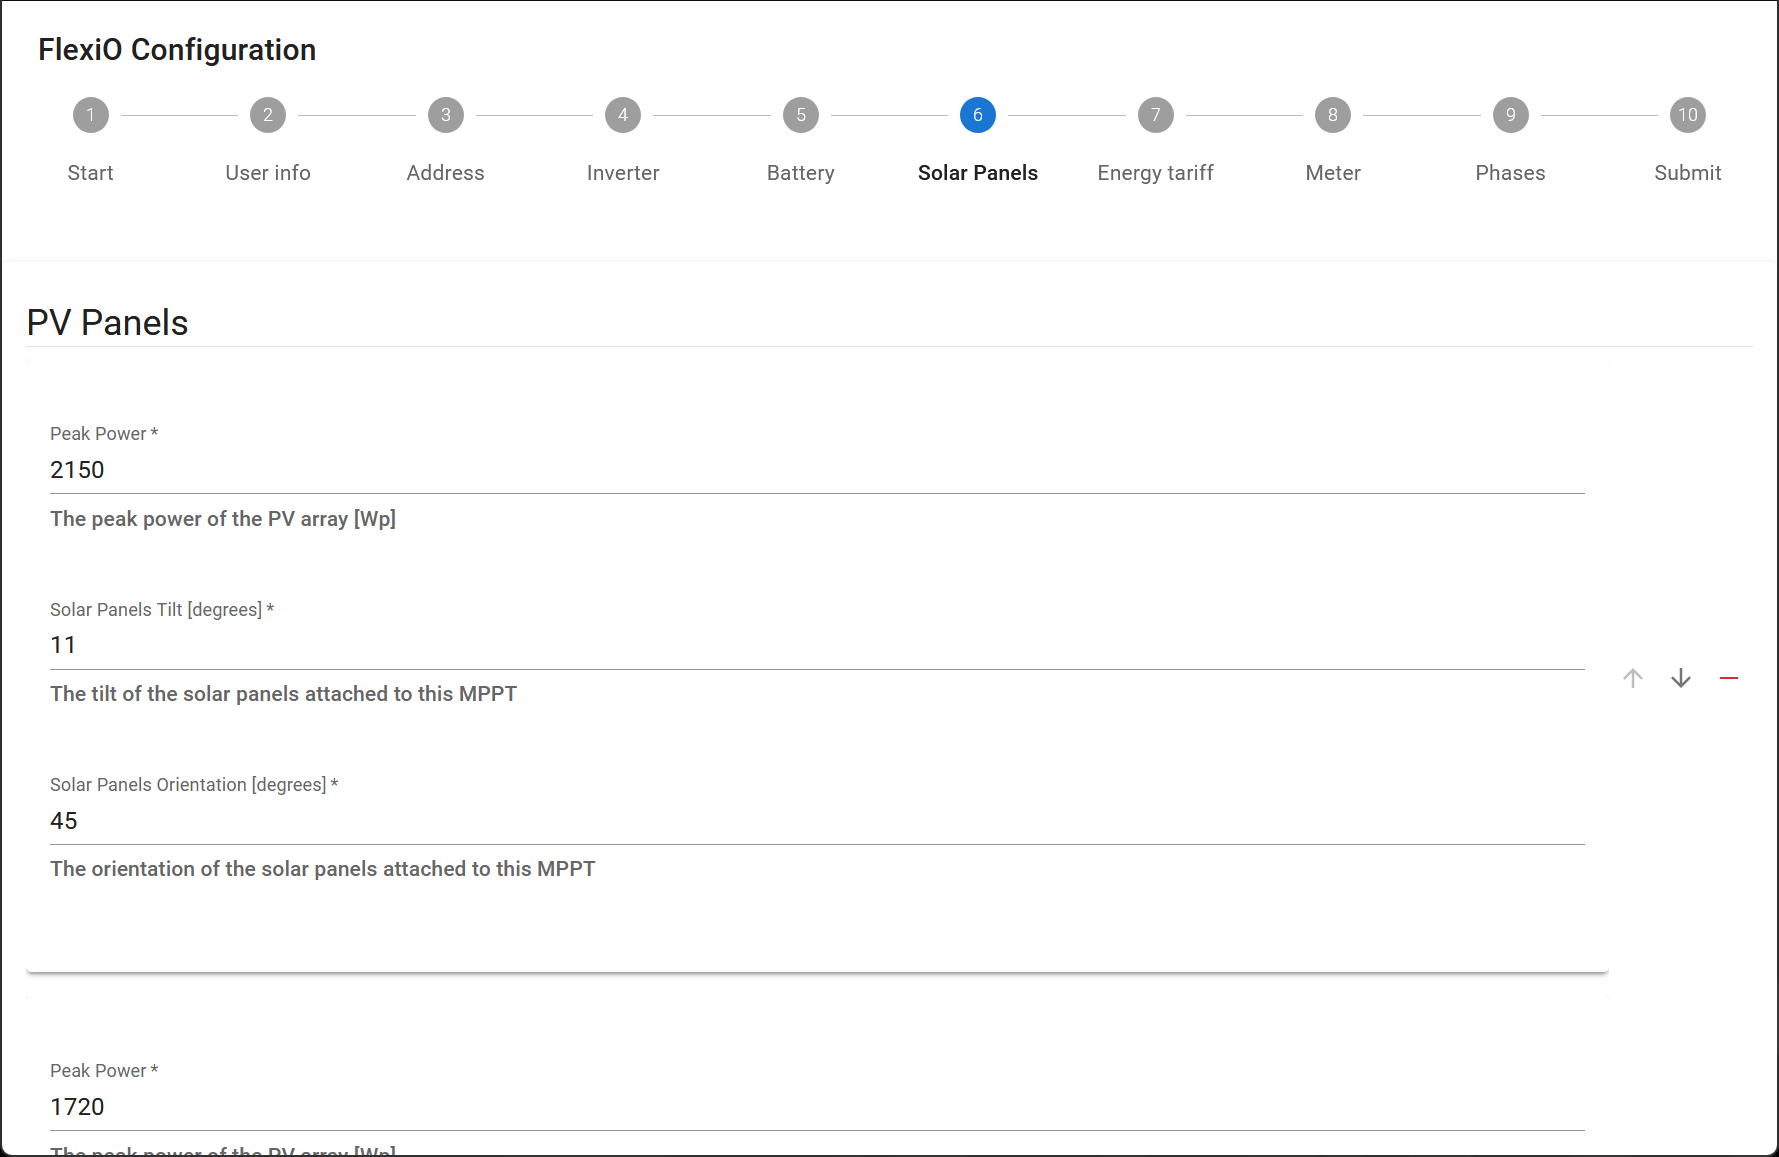Remove the first PV panel entry
1779x1157 pixels.
[x=1728, y=678]
